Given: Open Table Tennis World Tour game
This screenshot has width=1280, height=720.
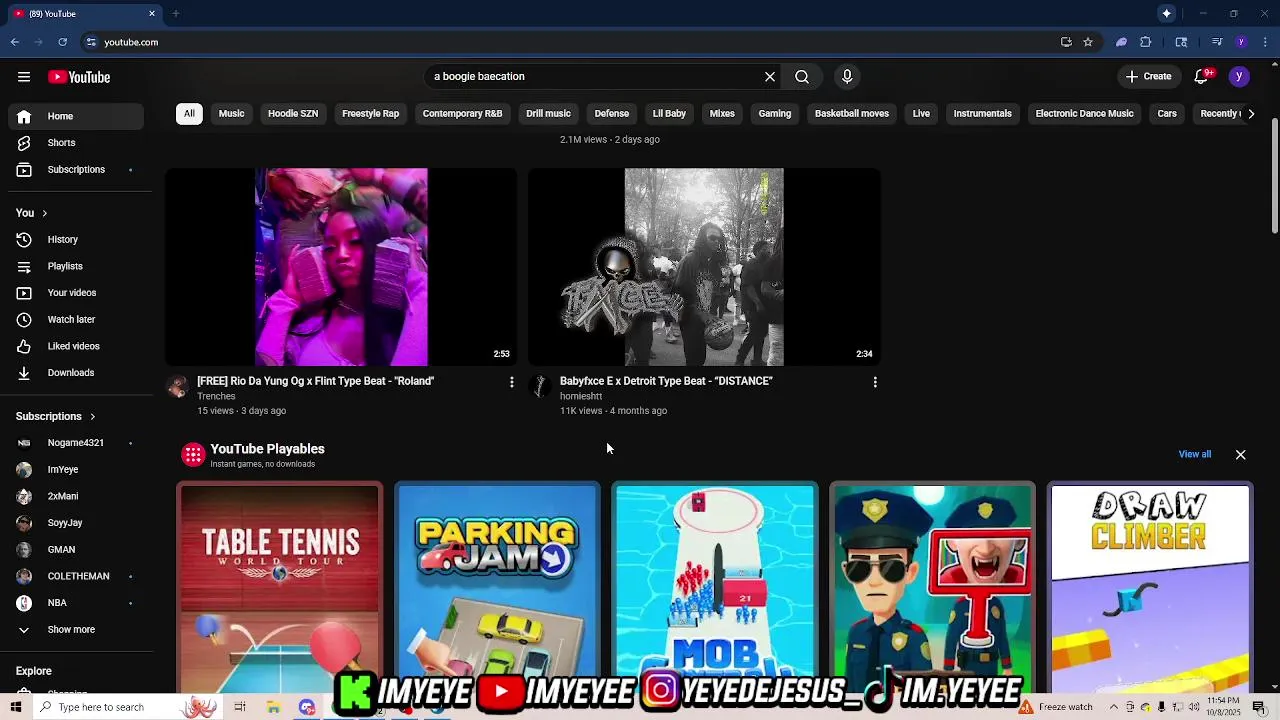Looking at the screenshot, I should coord(280,588).
